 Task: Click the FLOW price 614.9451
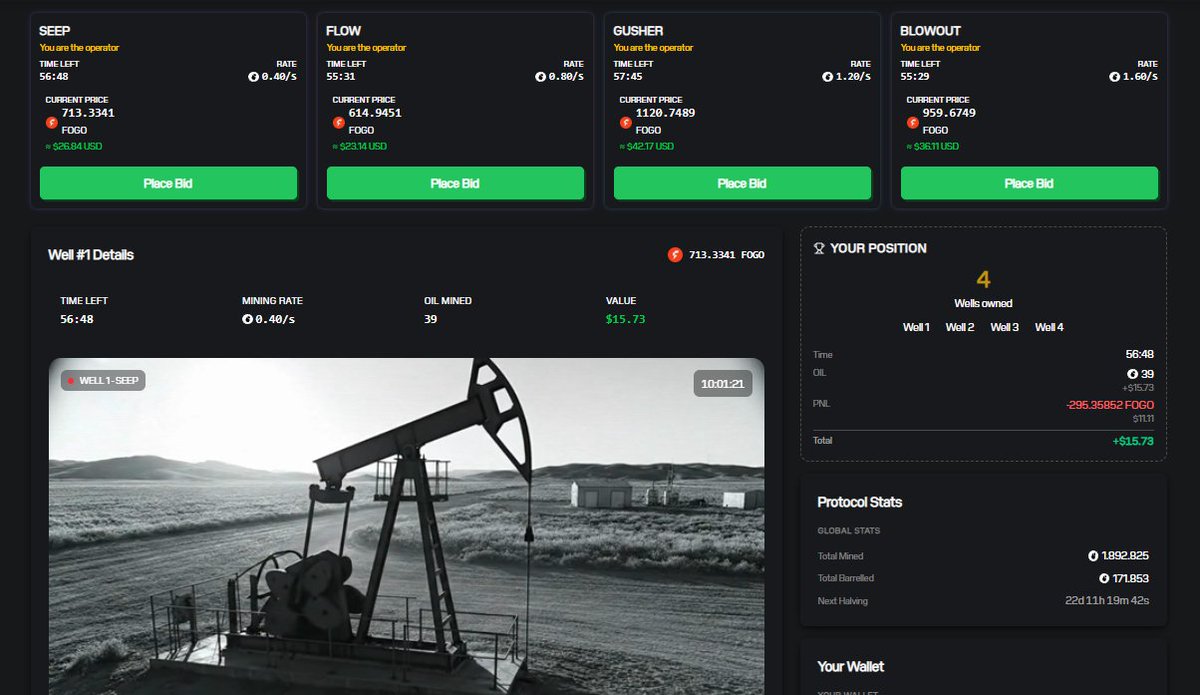pos(375,113)
